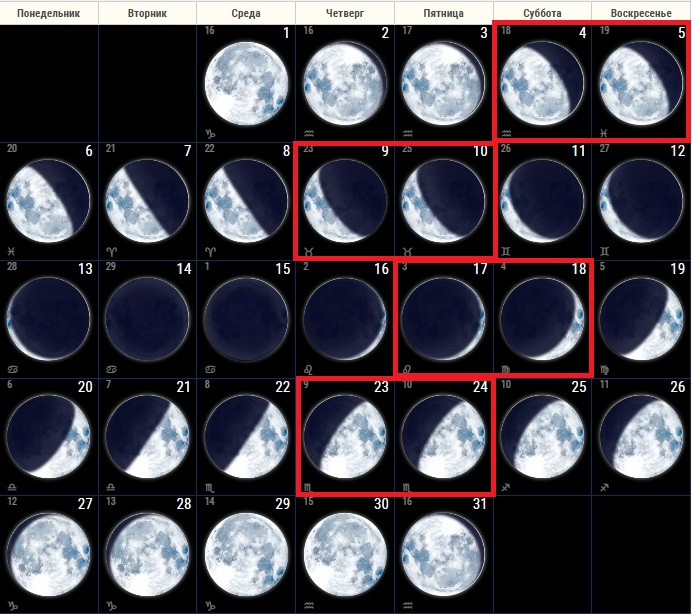Click the date number 22
Screen dimensions: 692x614
282,387
